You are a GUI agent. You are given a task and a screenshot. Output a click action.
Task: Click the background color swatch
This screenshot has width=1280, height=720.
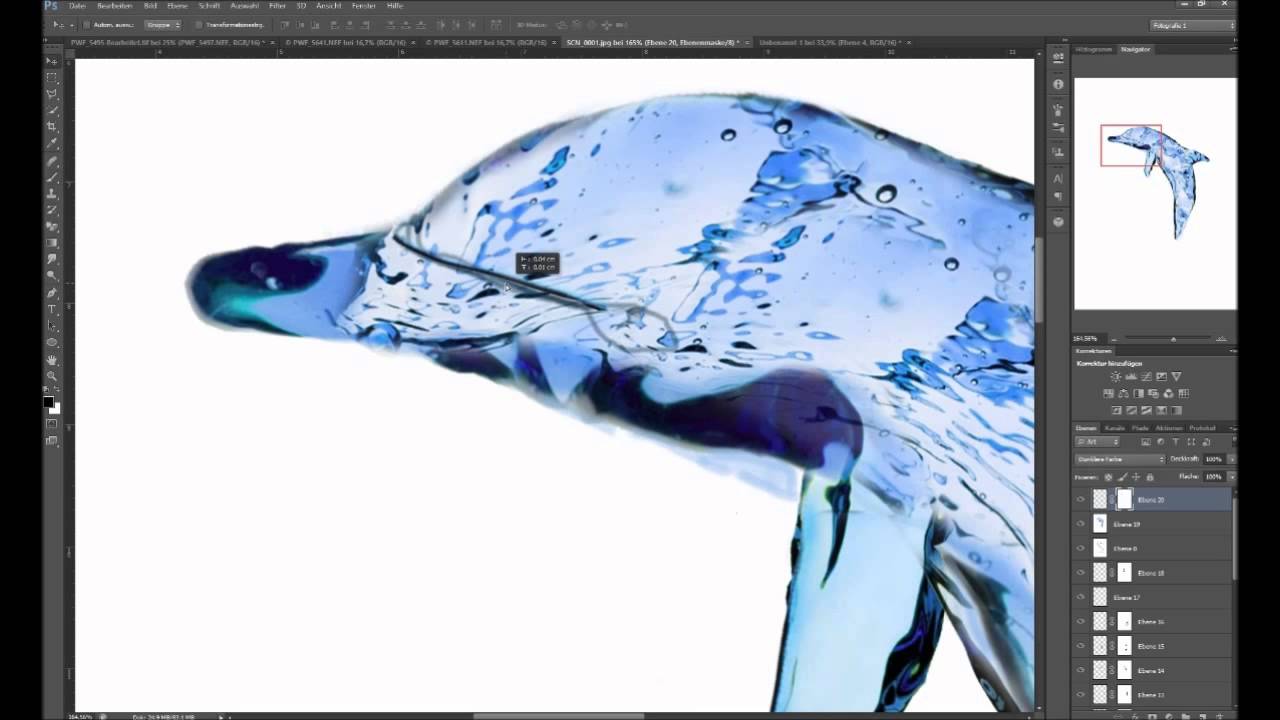(55, 408)
